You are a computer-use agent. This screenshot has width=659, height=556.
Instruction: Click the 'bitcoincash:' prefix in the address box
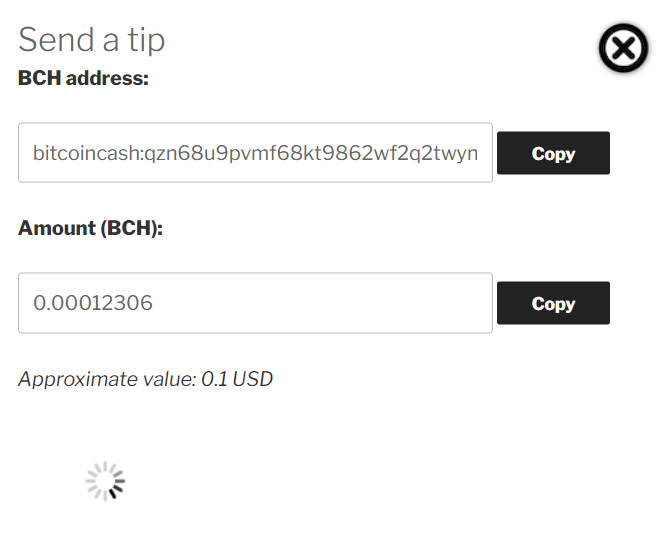[88, 153]
